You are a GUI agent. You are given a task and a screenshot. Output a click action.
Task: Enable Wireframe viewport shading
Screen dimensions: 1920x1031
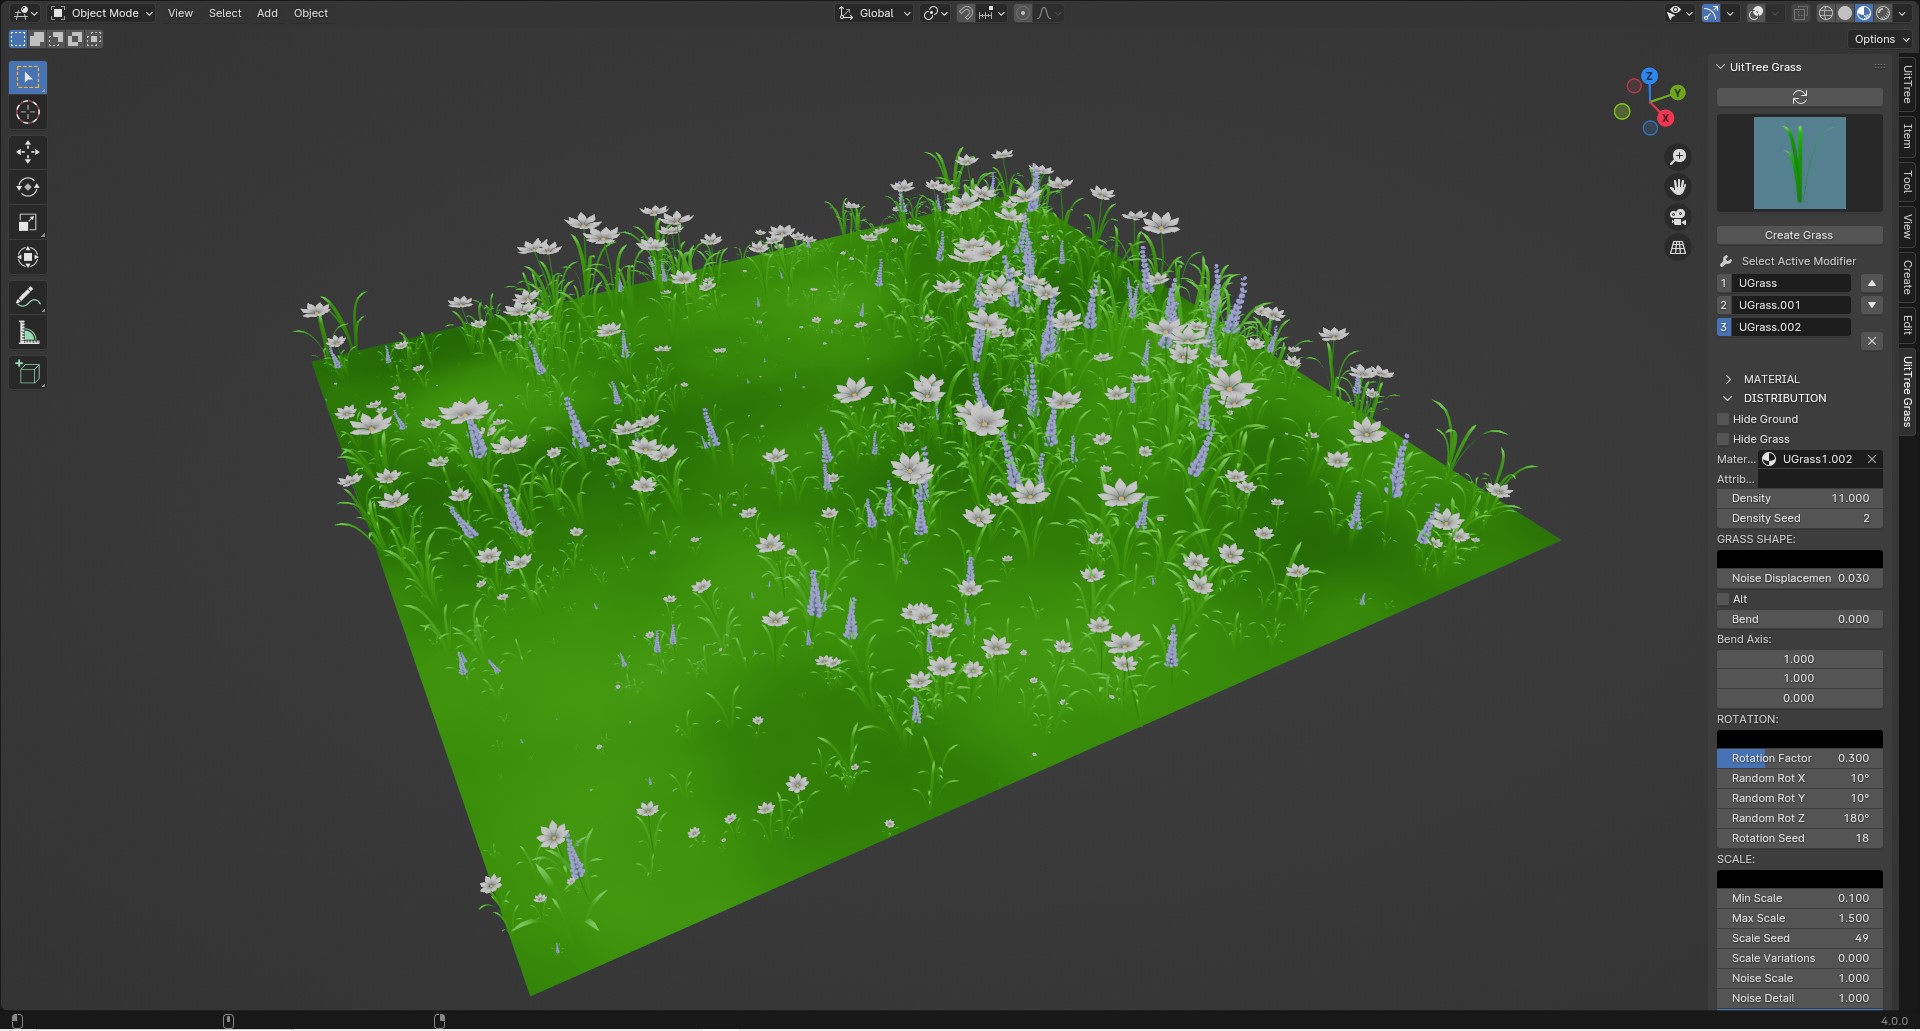coord(1824,12)
